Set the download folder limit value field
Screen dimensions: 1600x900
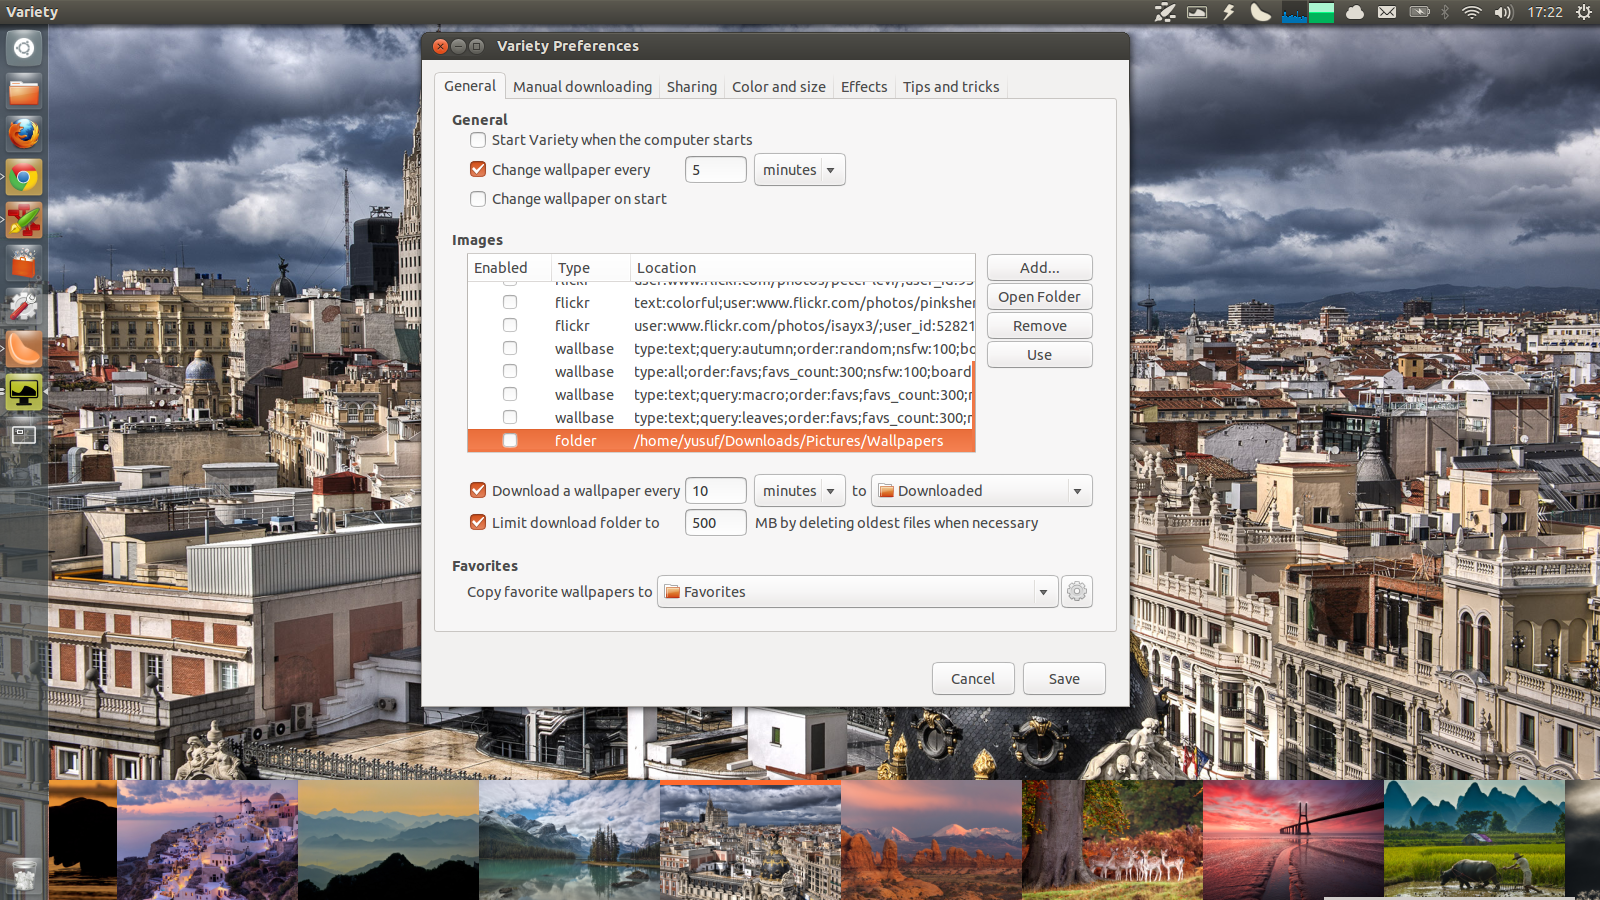[715, 522]
